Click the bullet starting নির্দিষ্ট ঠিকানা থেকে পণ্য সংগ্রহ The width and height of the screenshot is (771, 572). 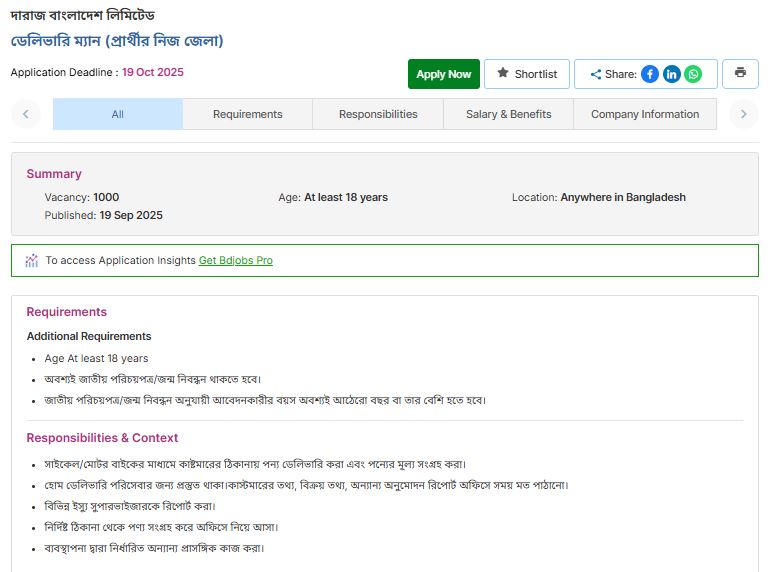[161, 527]
